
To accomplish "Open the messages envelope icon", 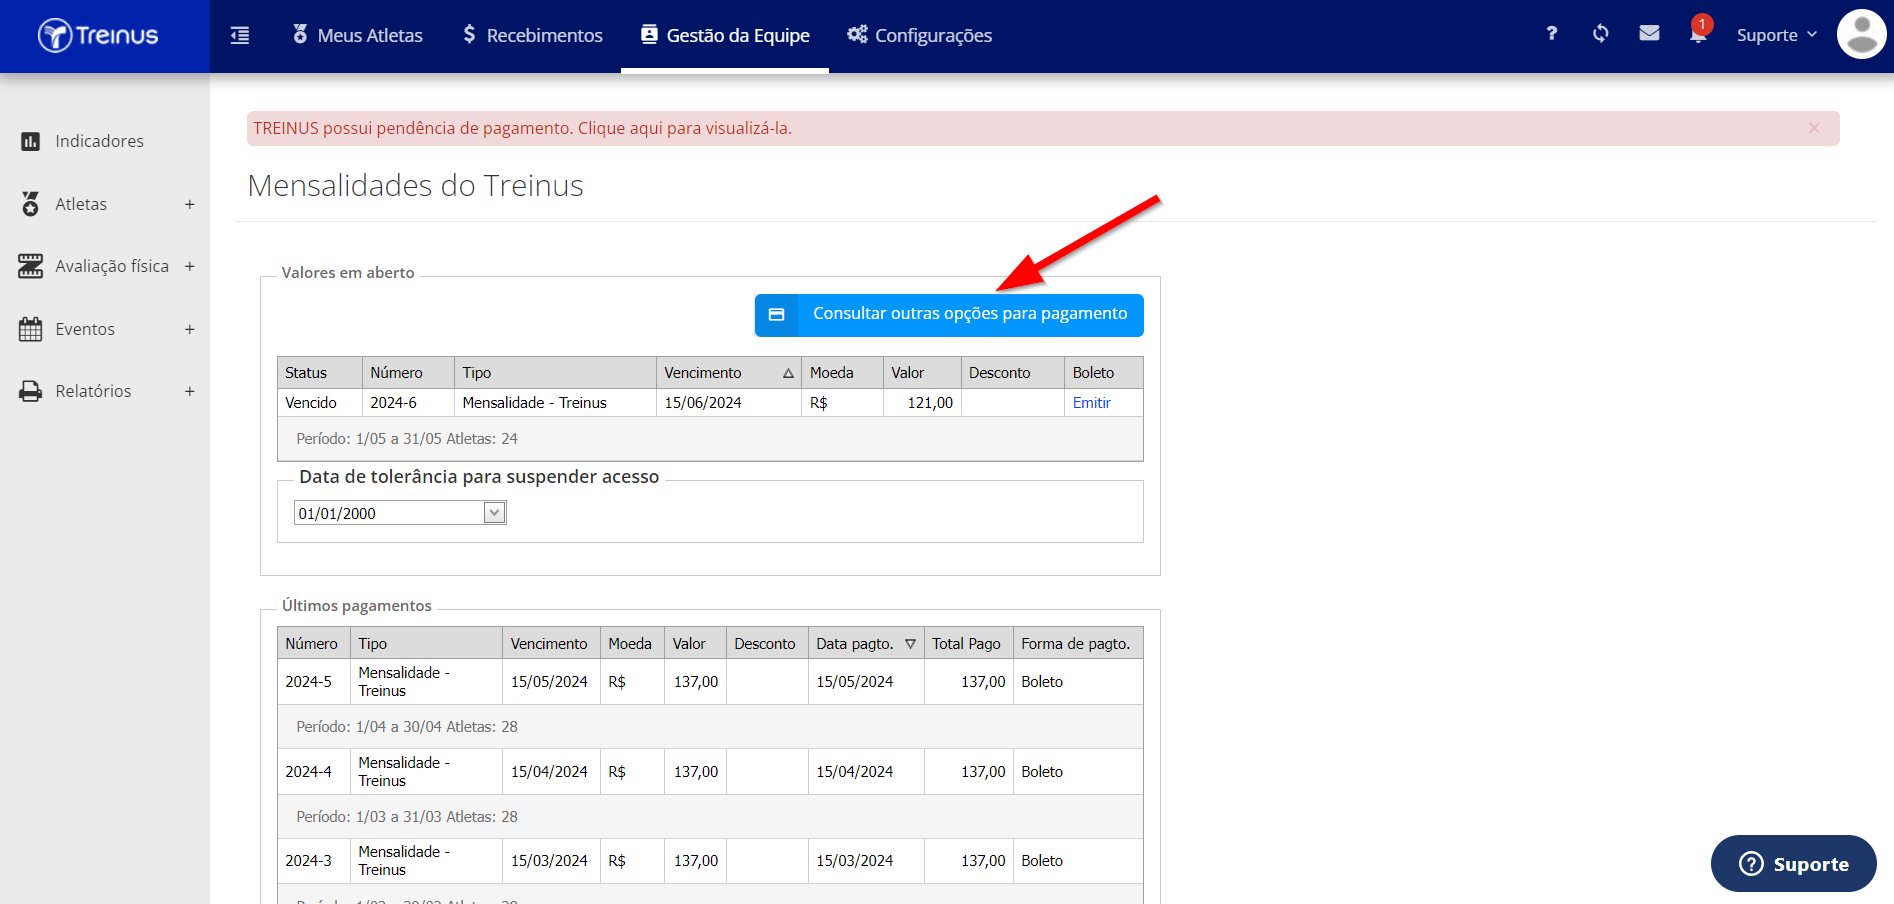I will point(1649,33).
